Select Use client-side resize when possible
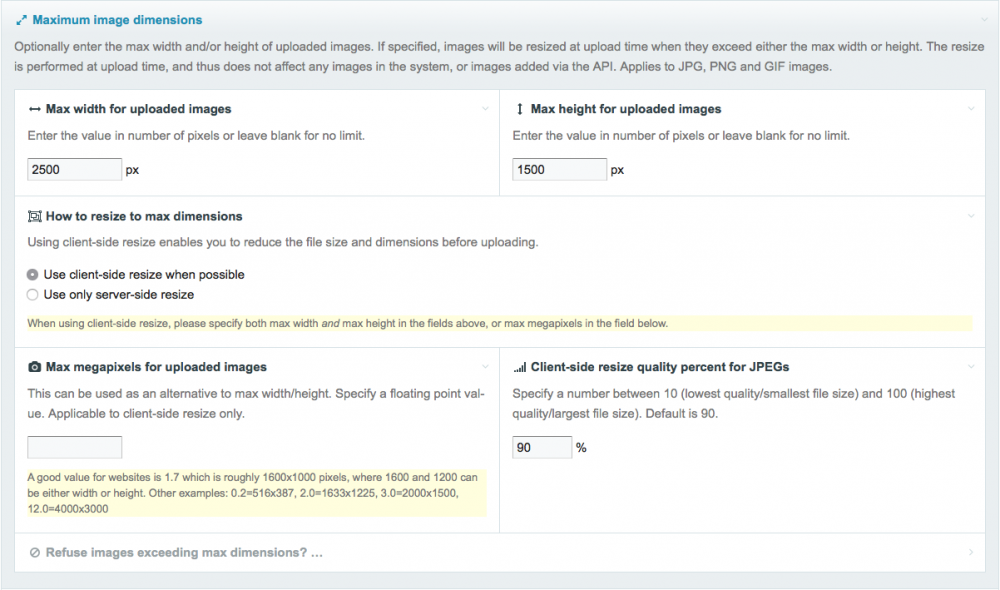 [x=33, y=274]
